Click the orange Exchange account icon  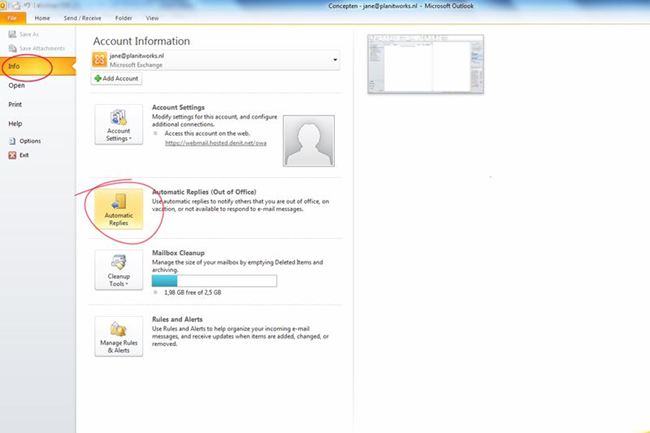click(x=99, y=60)
